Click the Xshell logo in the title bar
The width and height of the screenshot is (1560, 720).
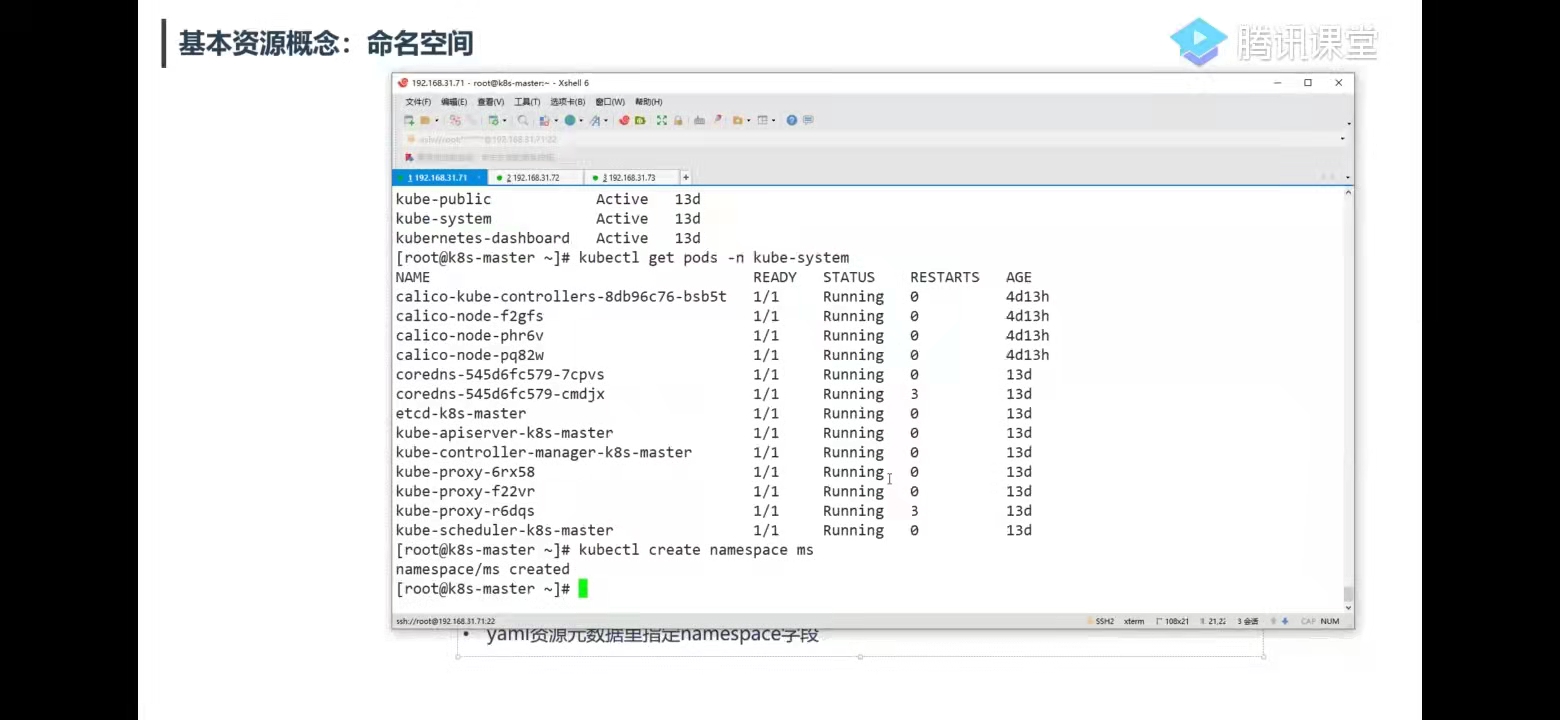[403, 83]
